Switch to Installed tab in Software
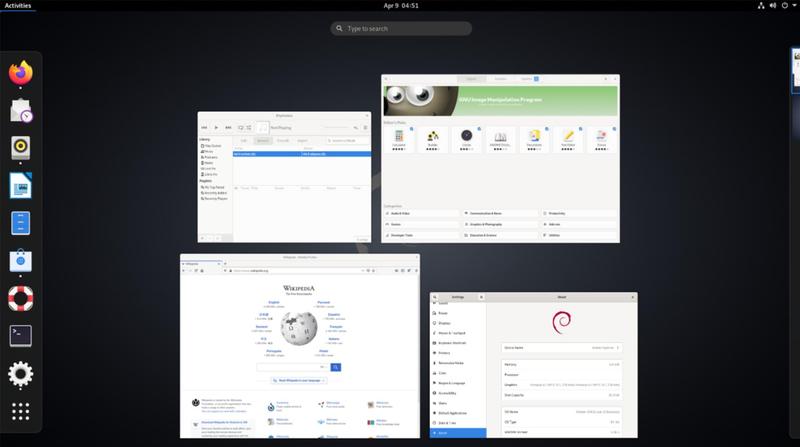This screenshot has width=800, height=447. pyautogui.click(x=501, y=79)
